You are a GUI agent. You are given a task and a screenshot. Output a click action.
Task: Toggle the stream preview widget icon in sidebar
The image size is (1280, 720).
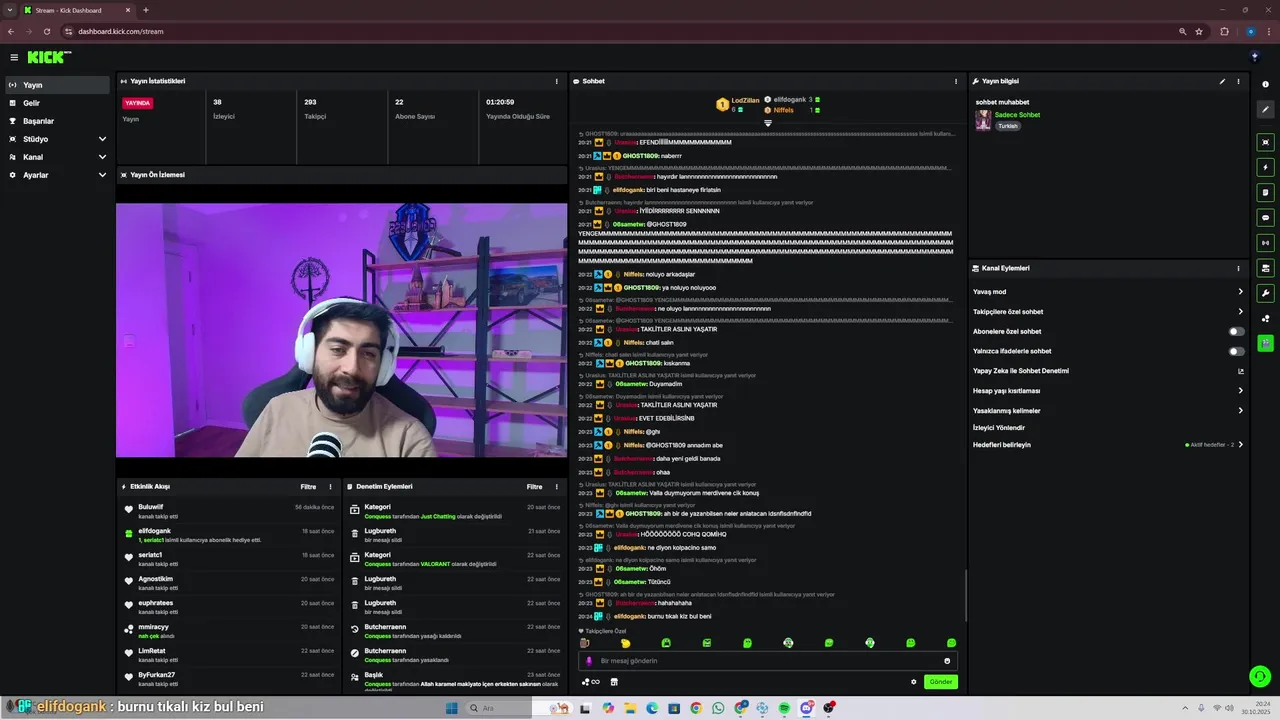click(1266, 142)
